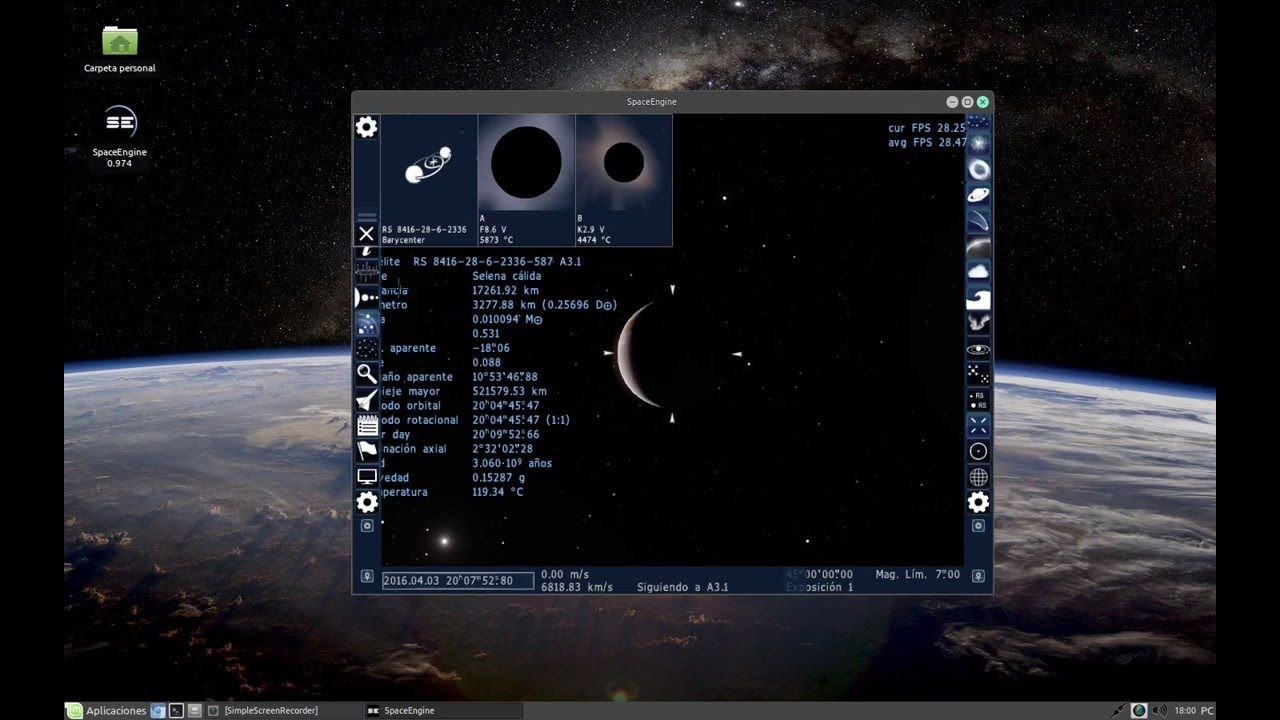Toggle clouds visibility icon
This screenshot has height=720, width=1280.
point(978,272)
